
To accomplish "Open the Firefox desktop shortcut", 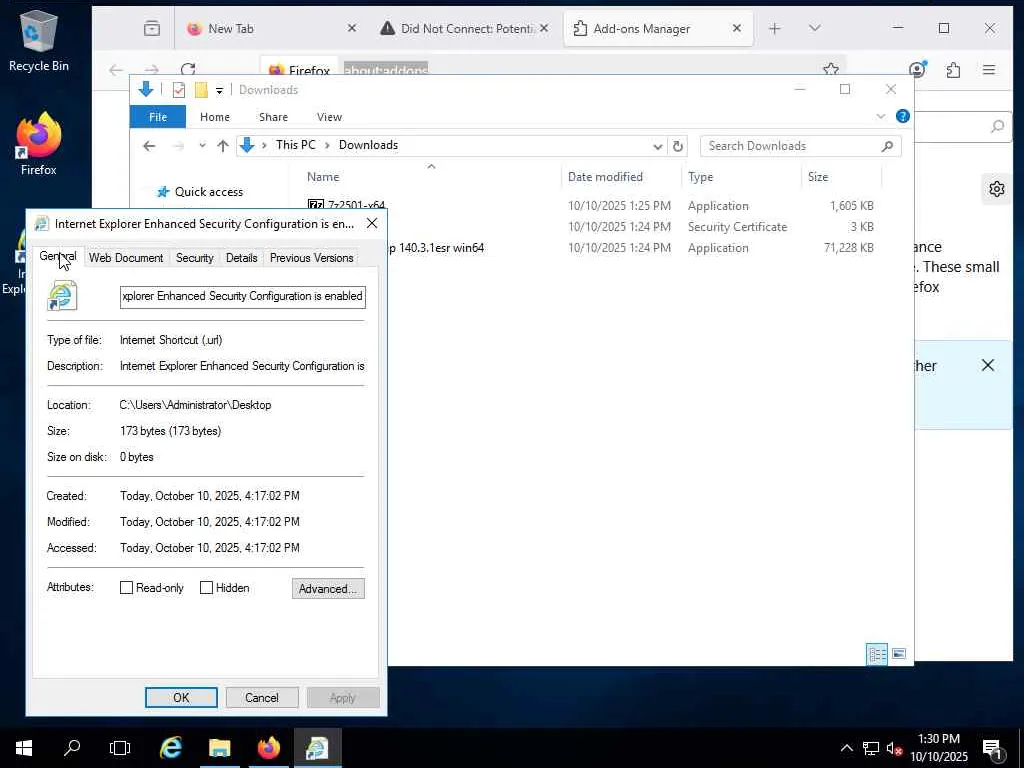I will pyautogui.click(x=39, y=144).
